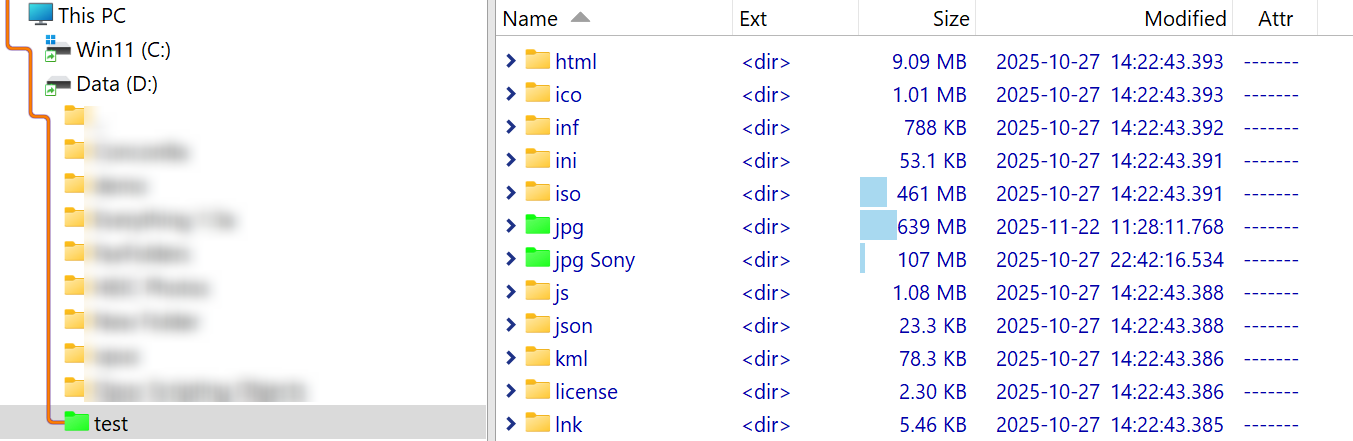Click the green jpg folder icon

(538, 226)
